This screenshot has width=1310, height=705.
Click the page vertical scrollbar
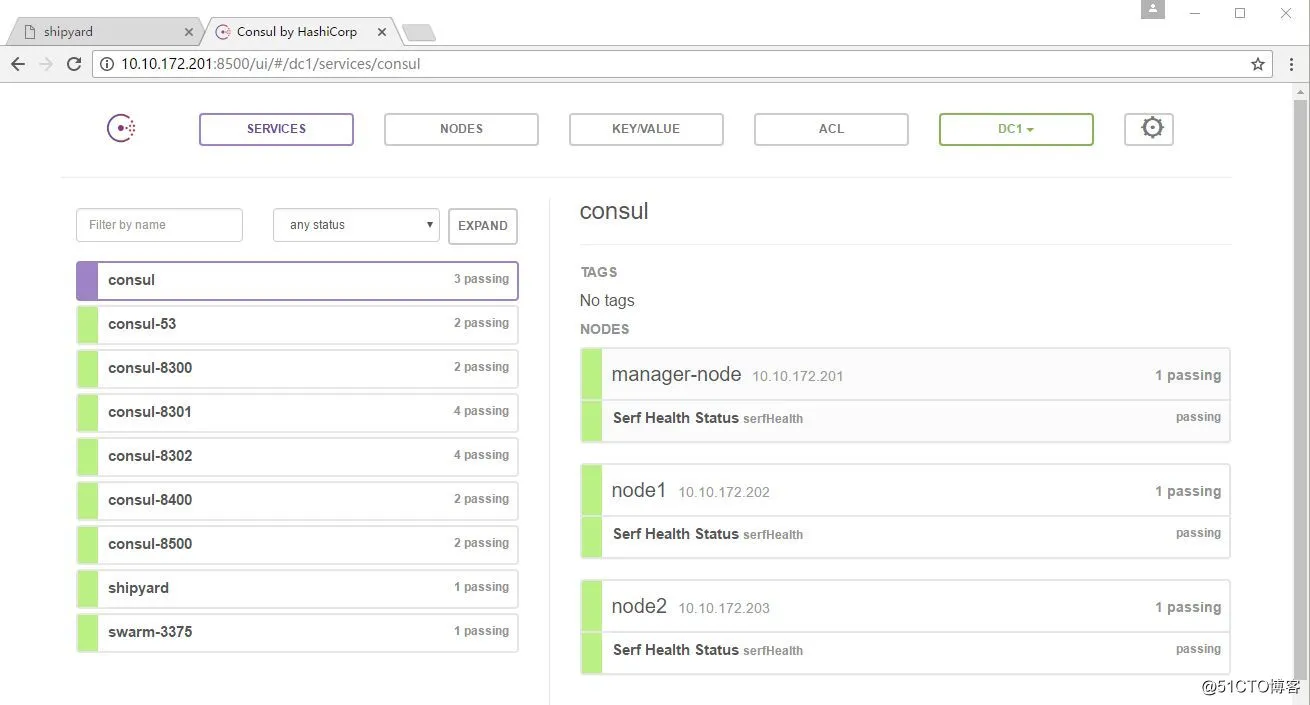click(1300, 390)
